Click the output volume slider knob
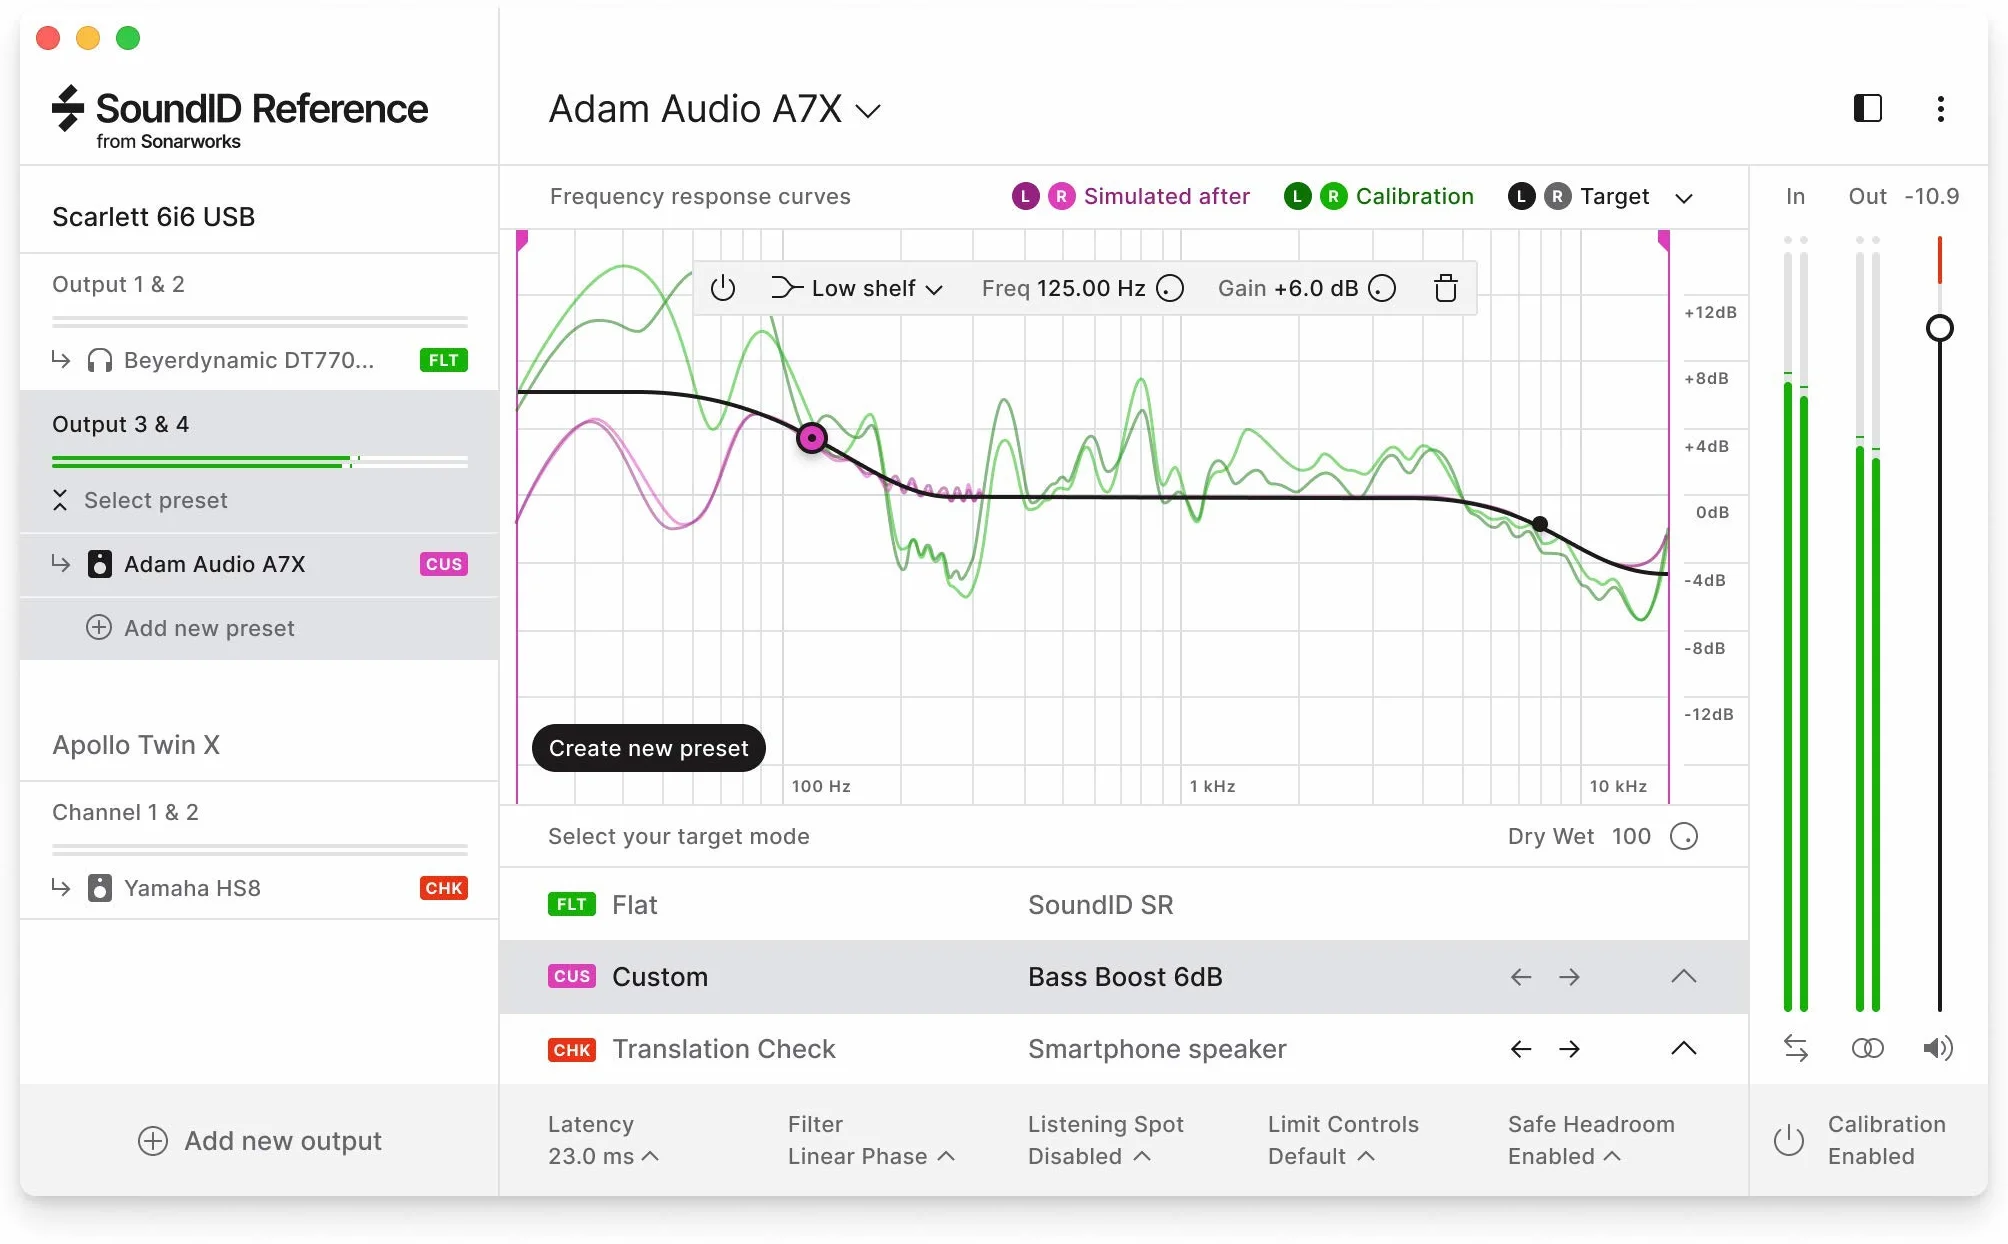2008x1244 pixels. (x=1939, y=328)
